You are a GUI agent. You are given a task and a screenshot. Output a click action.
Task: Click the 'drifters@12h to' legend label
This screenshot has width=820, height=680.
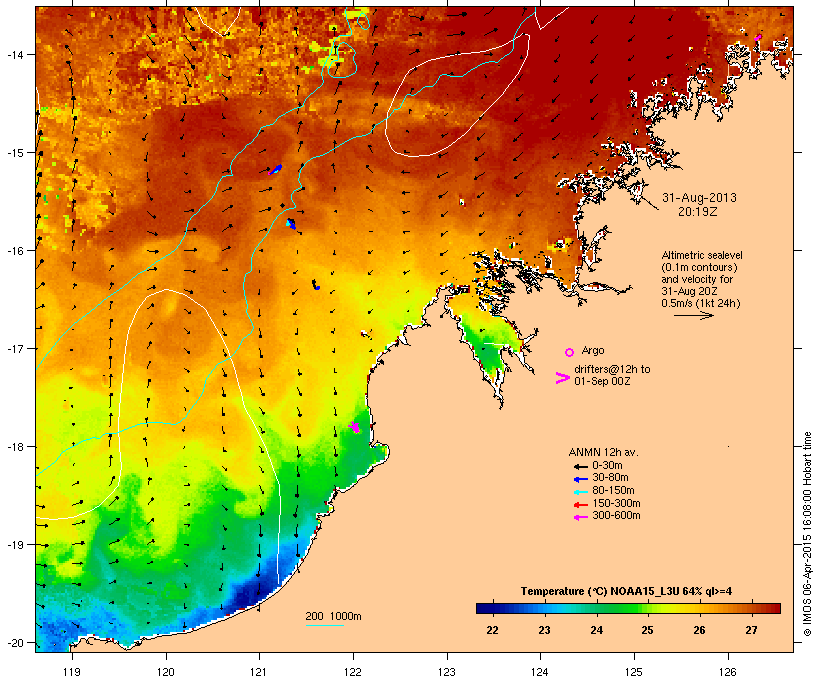(612, 369)
